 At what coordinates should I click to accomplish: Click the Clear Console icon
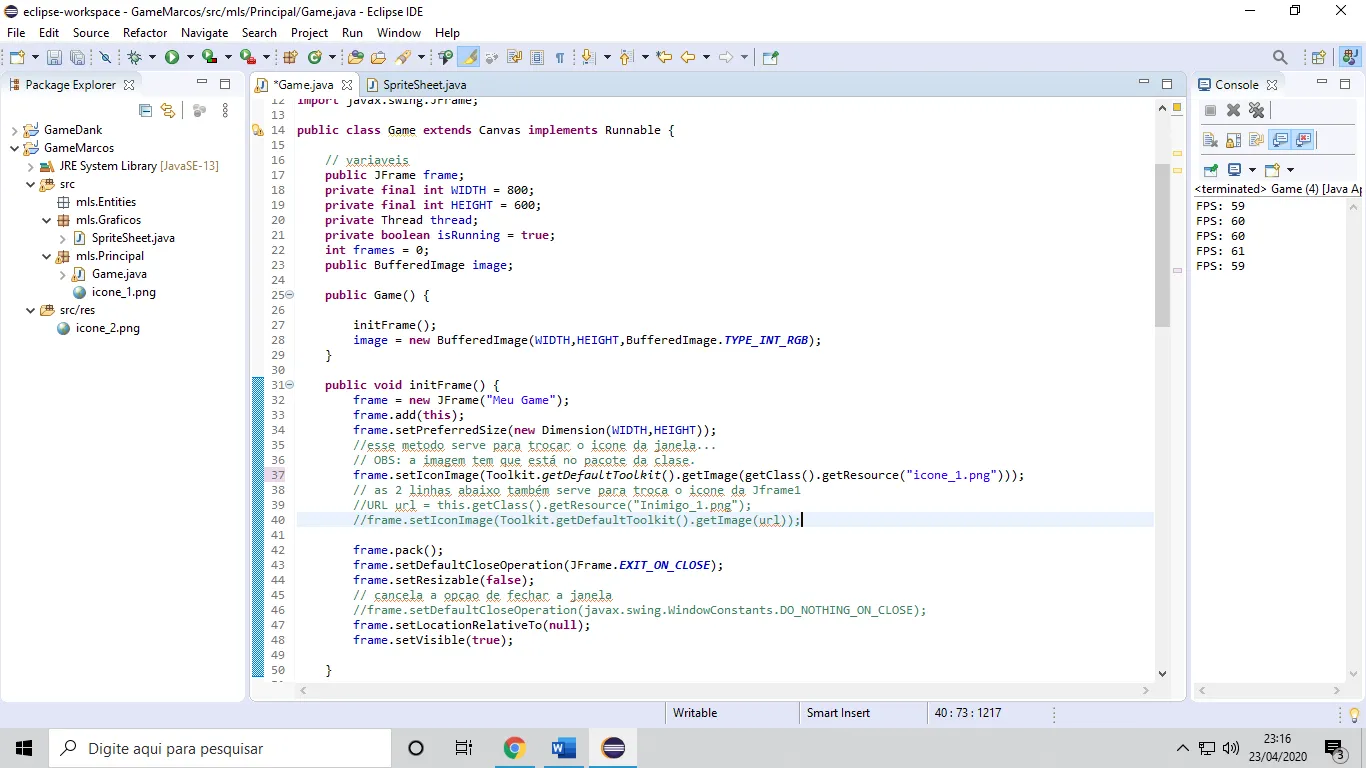pos(1210,140)
